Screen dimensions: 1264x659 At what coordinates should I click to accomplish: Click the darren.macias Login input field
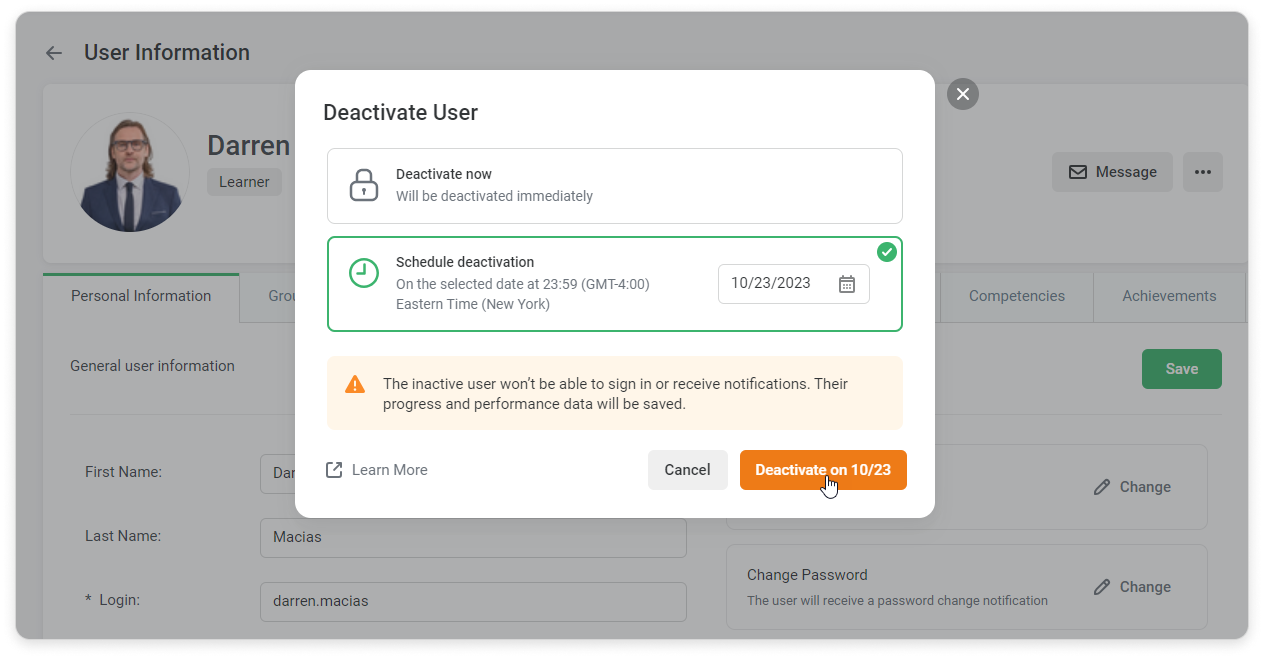click(472, 601)
